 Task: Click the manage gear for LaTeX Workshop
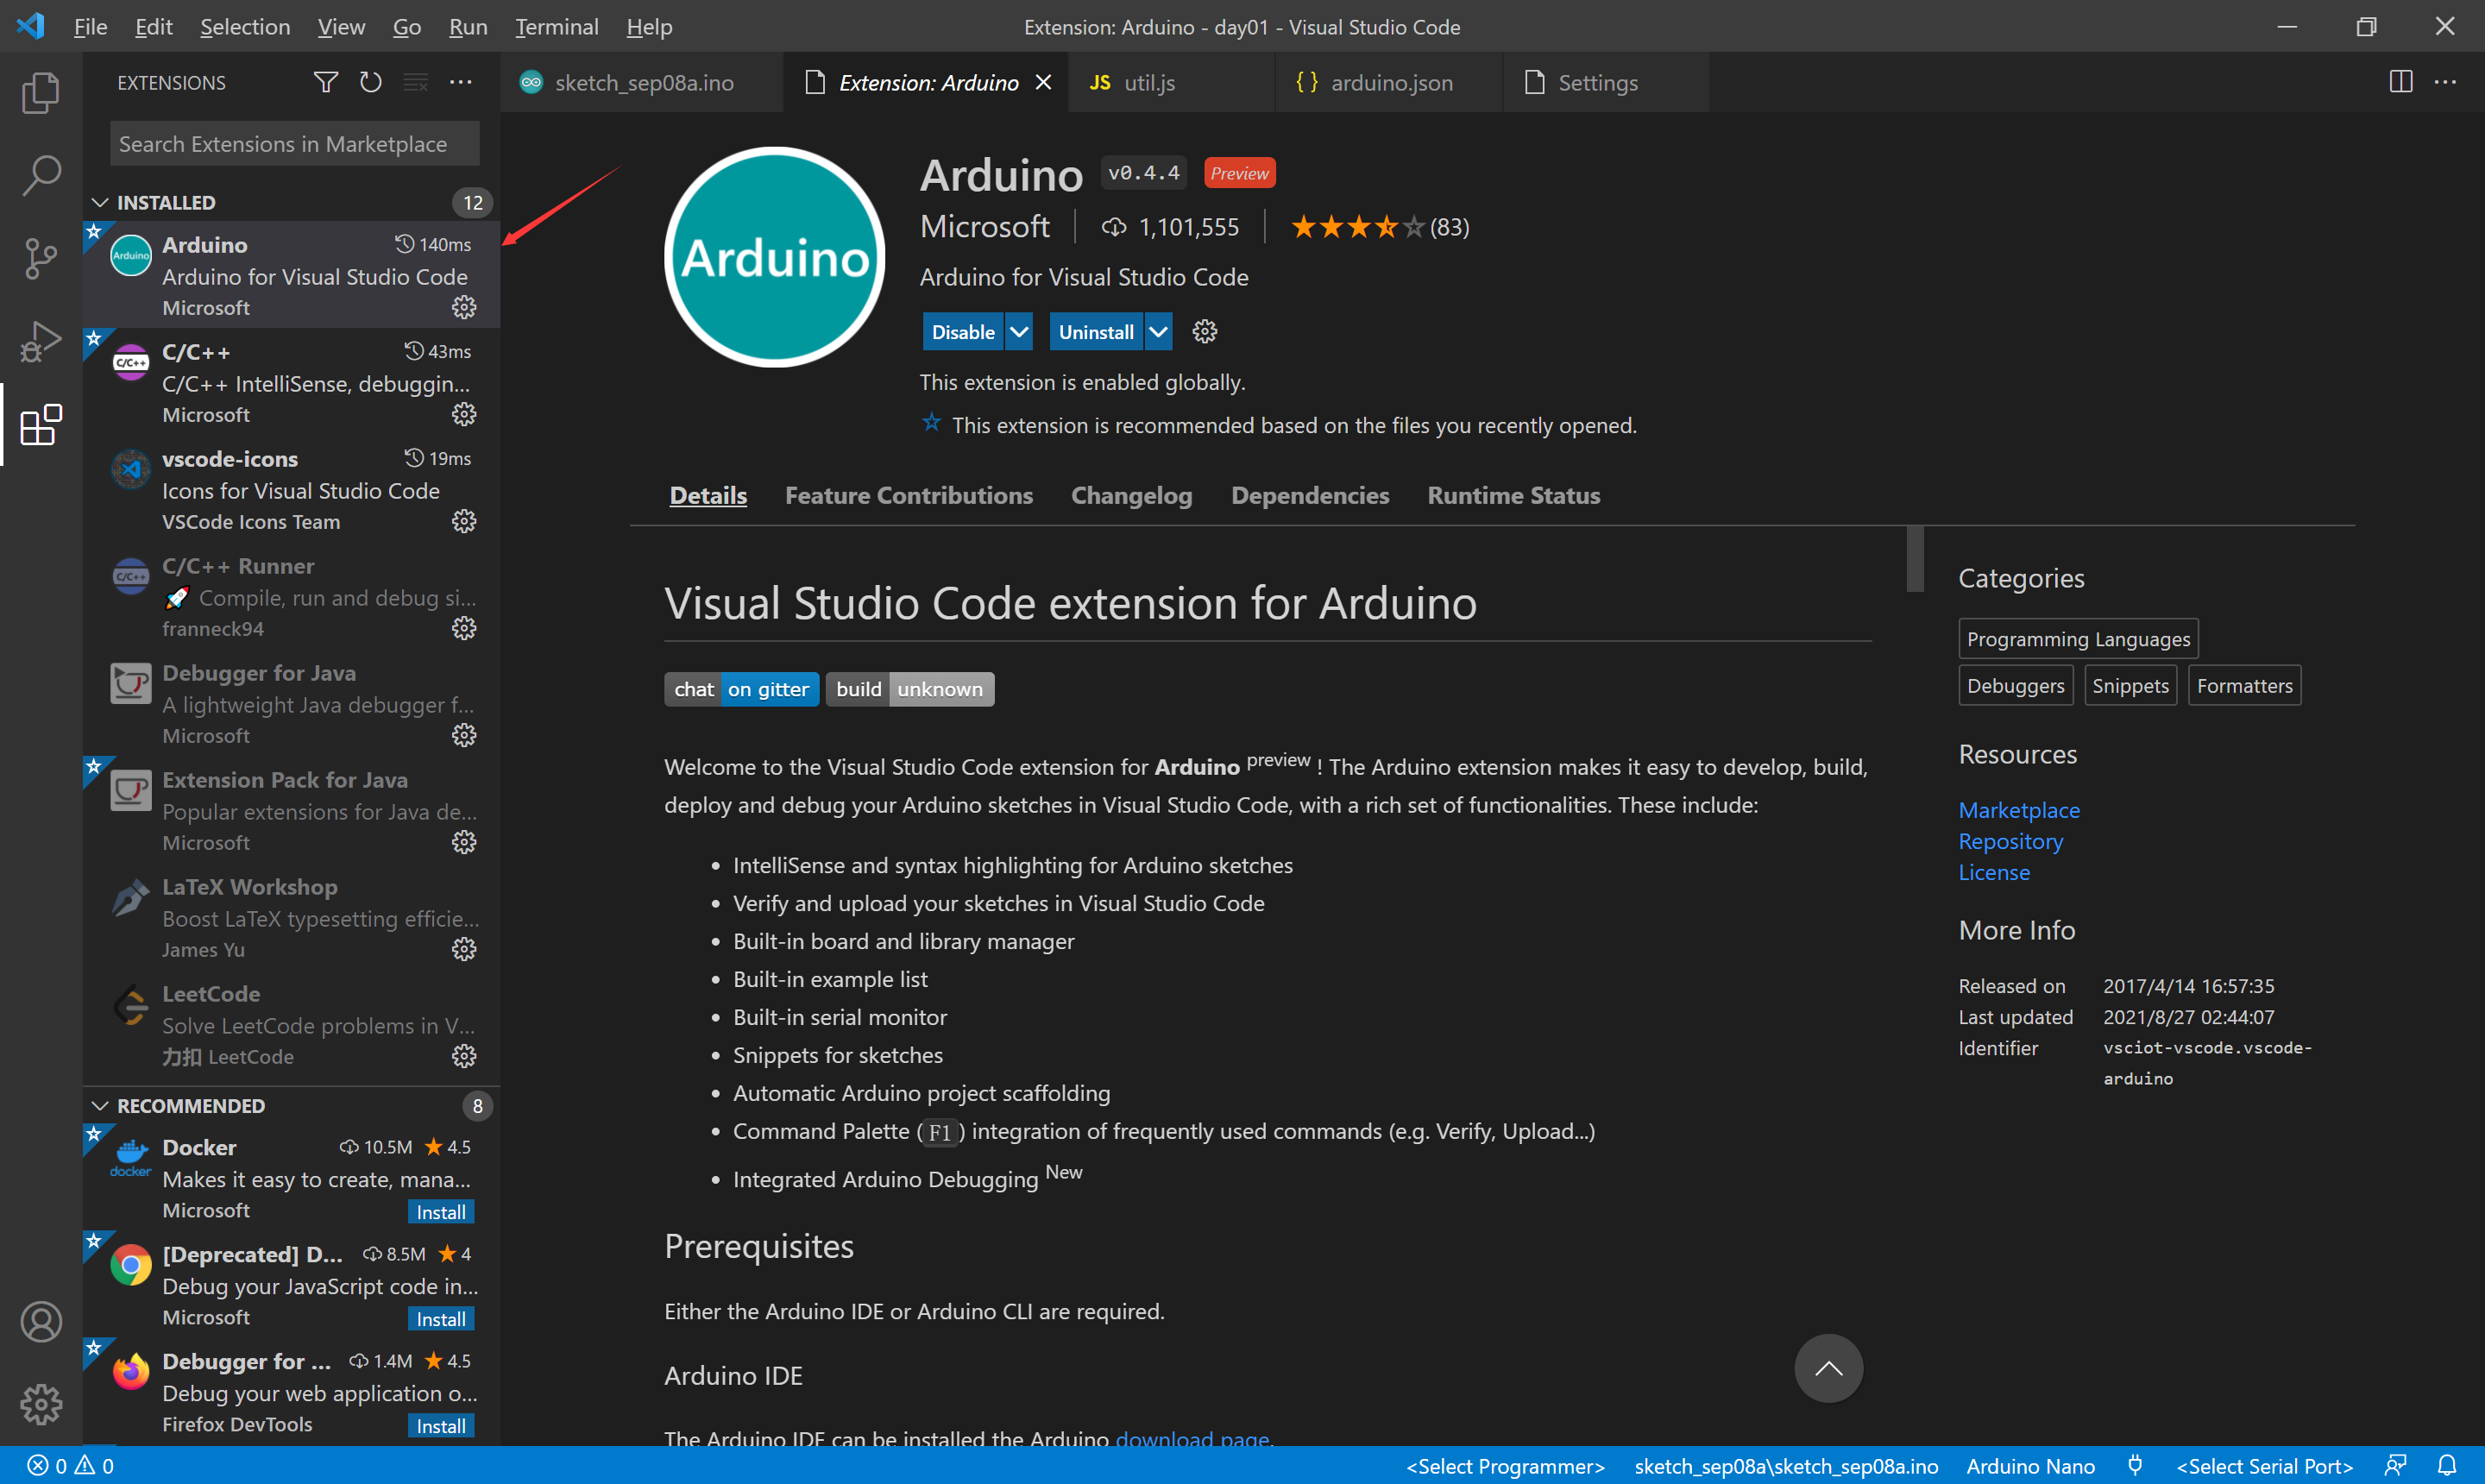pos(464,949)
